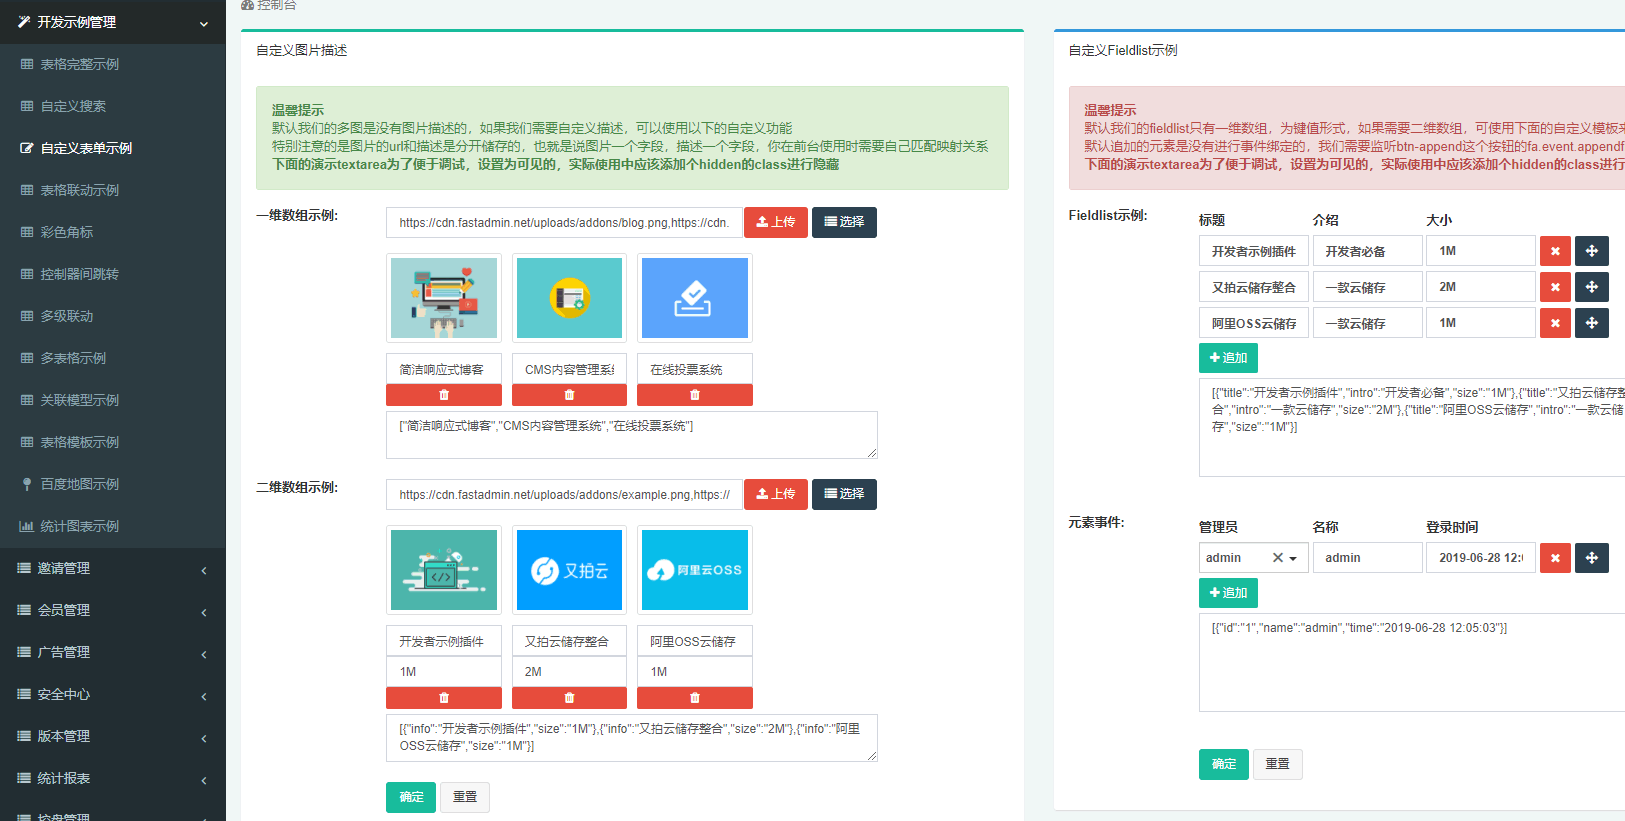Click the 又拍云 image thumbnail

[569, 570]
